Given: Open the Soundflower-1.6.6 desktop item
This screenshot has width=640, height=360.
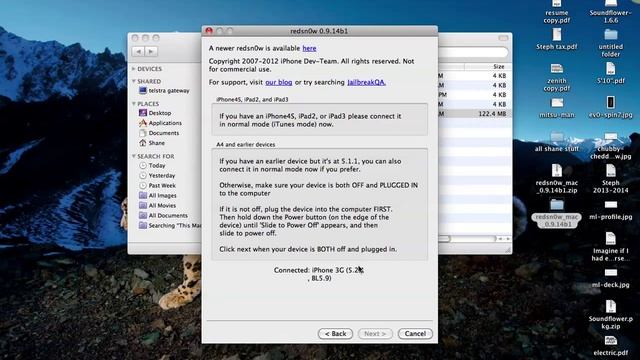Looking at the screenshot, I should point(611,11).
